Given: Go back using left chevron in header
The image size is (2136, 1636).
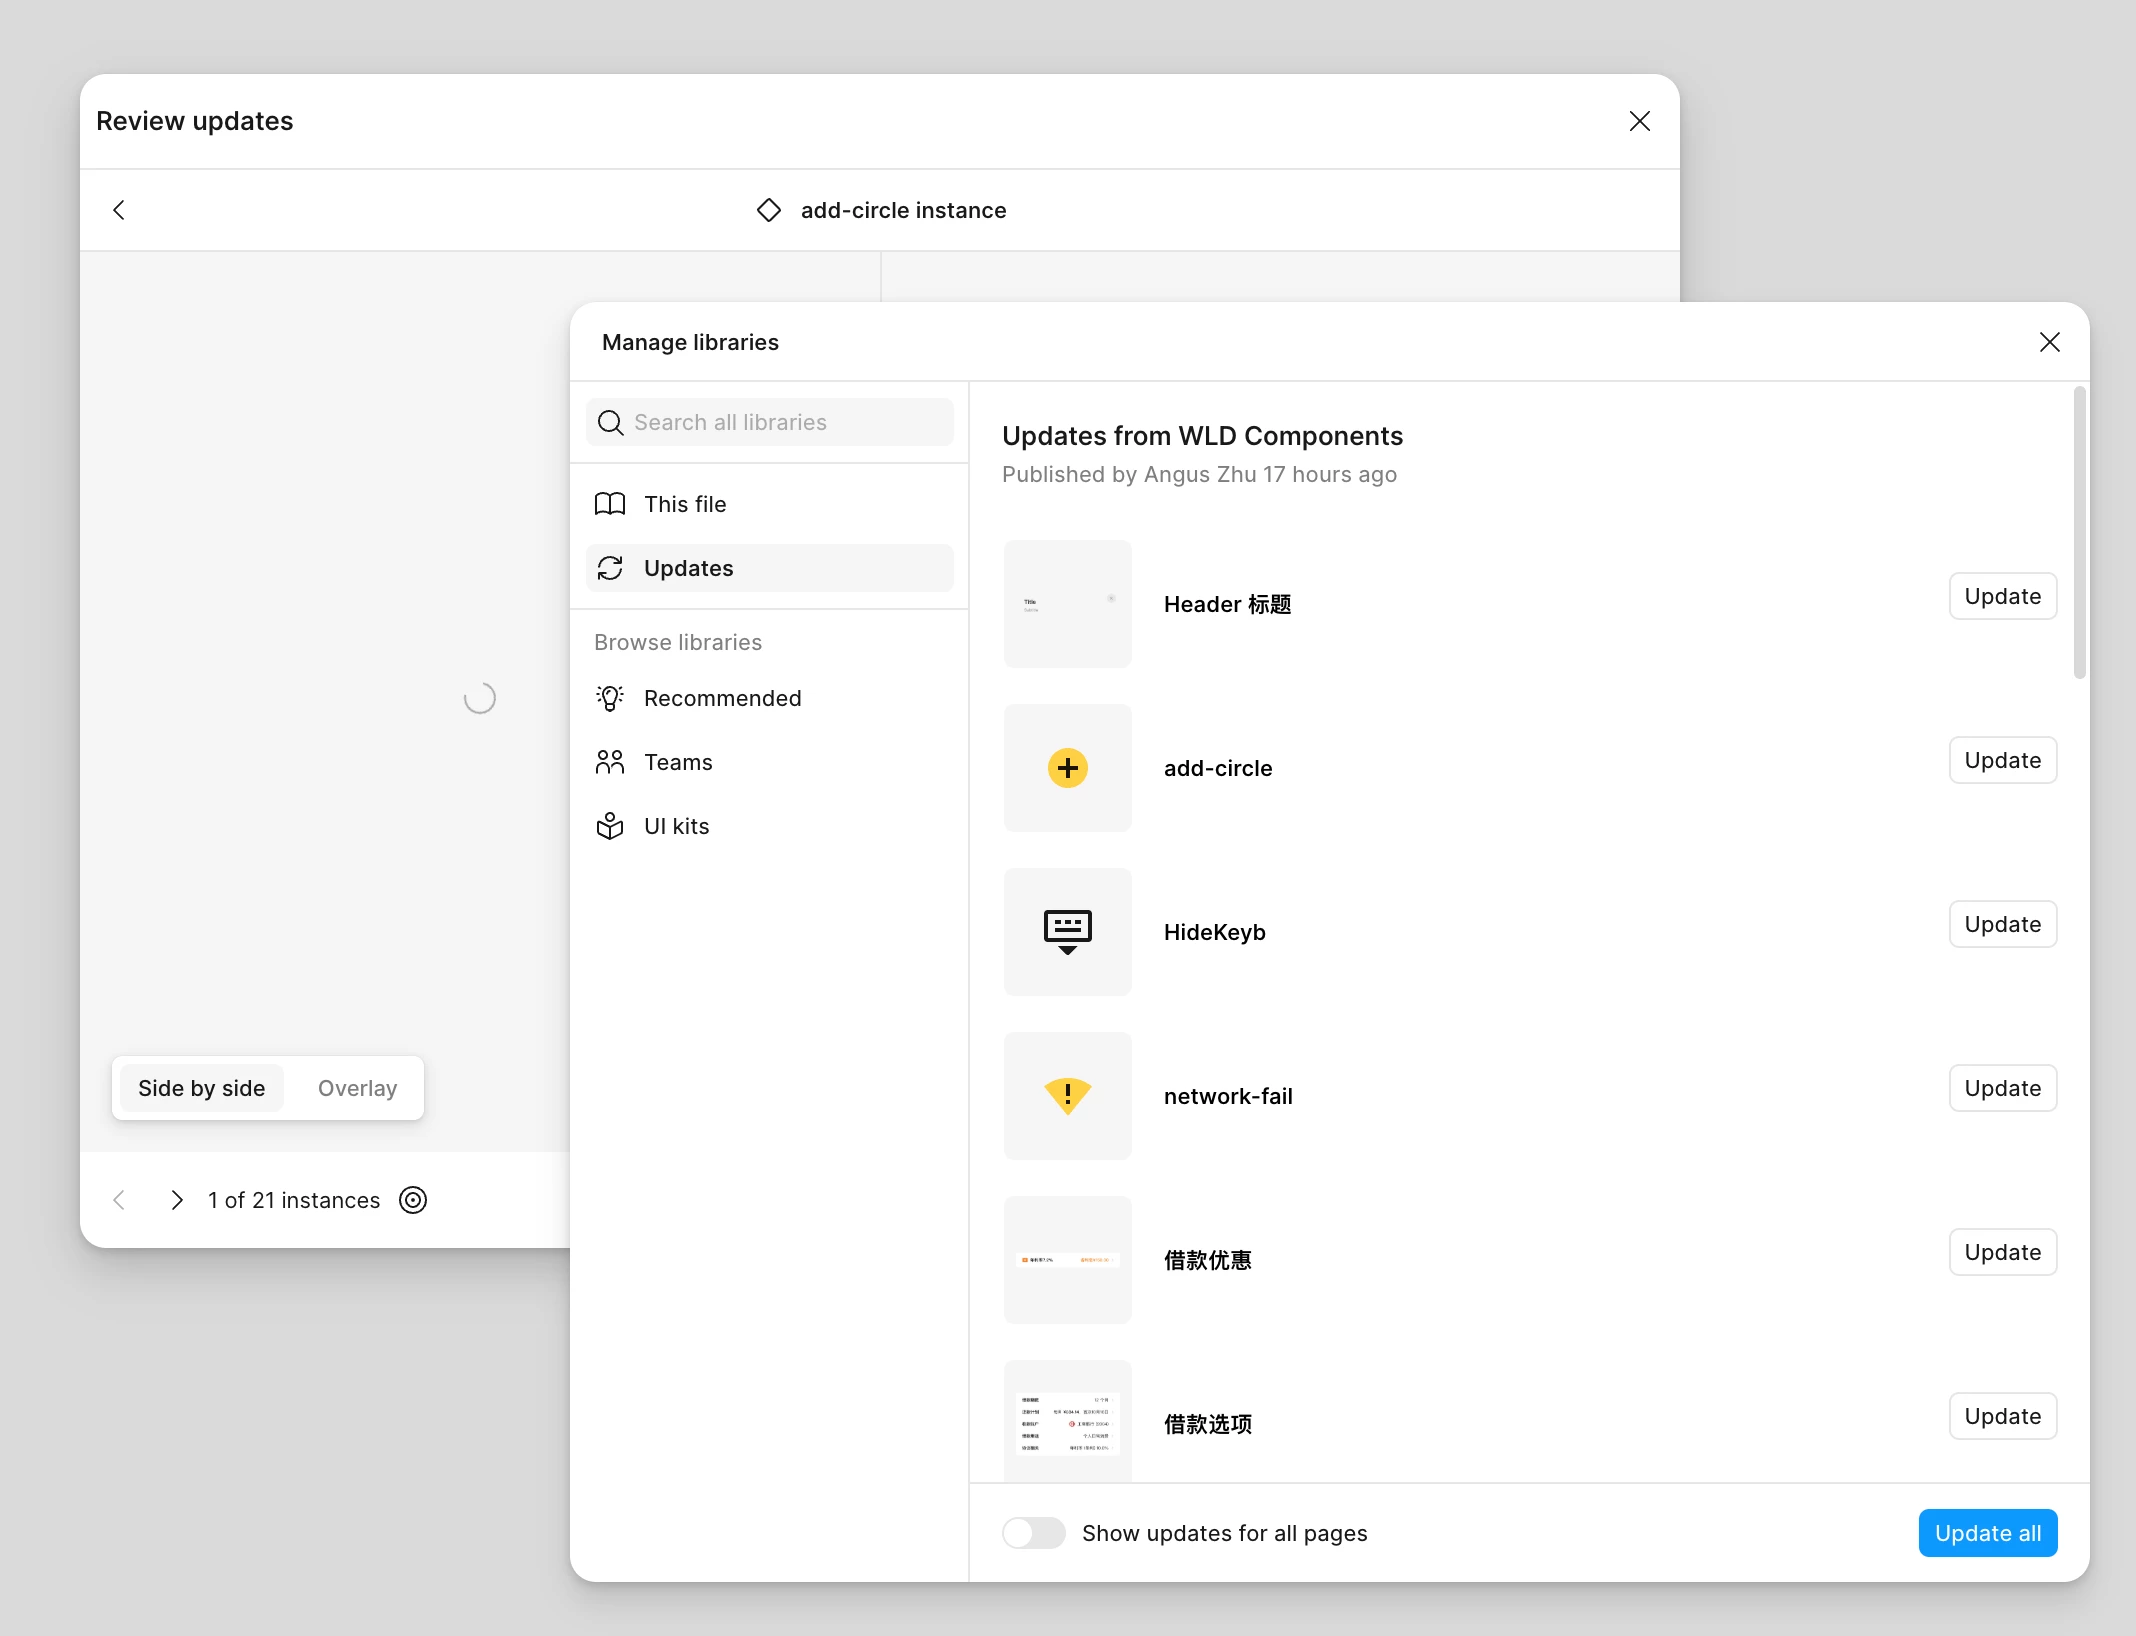Looking at the screenshot, I should click(x=119, y=210).
